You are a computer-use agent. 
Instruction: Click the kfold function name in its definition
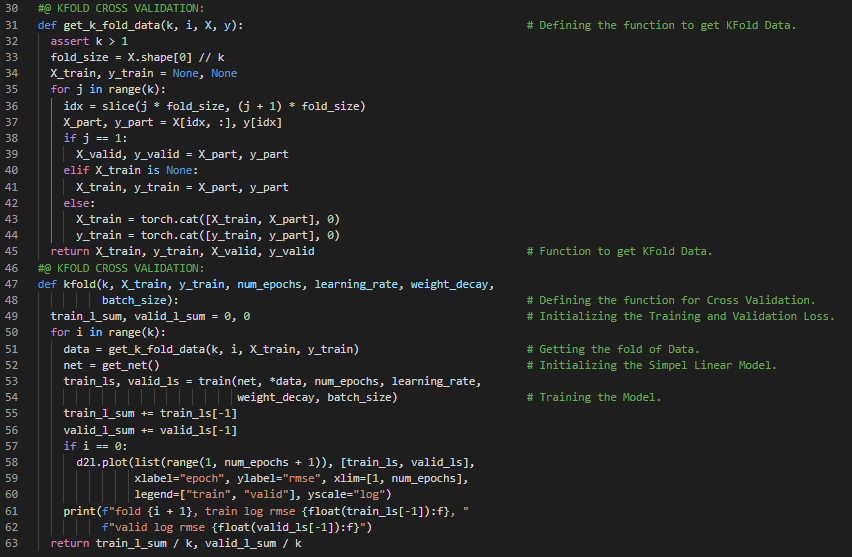(79, 284)
